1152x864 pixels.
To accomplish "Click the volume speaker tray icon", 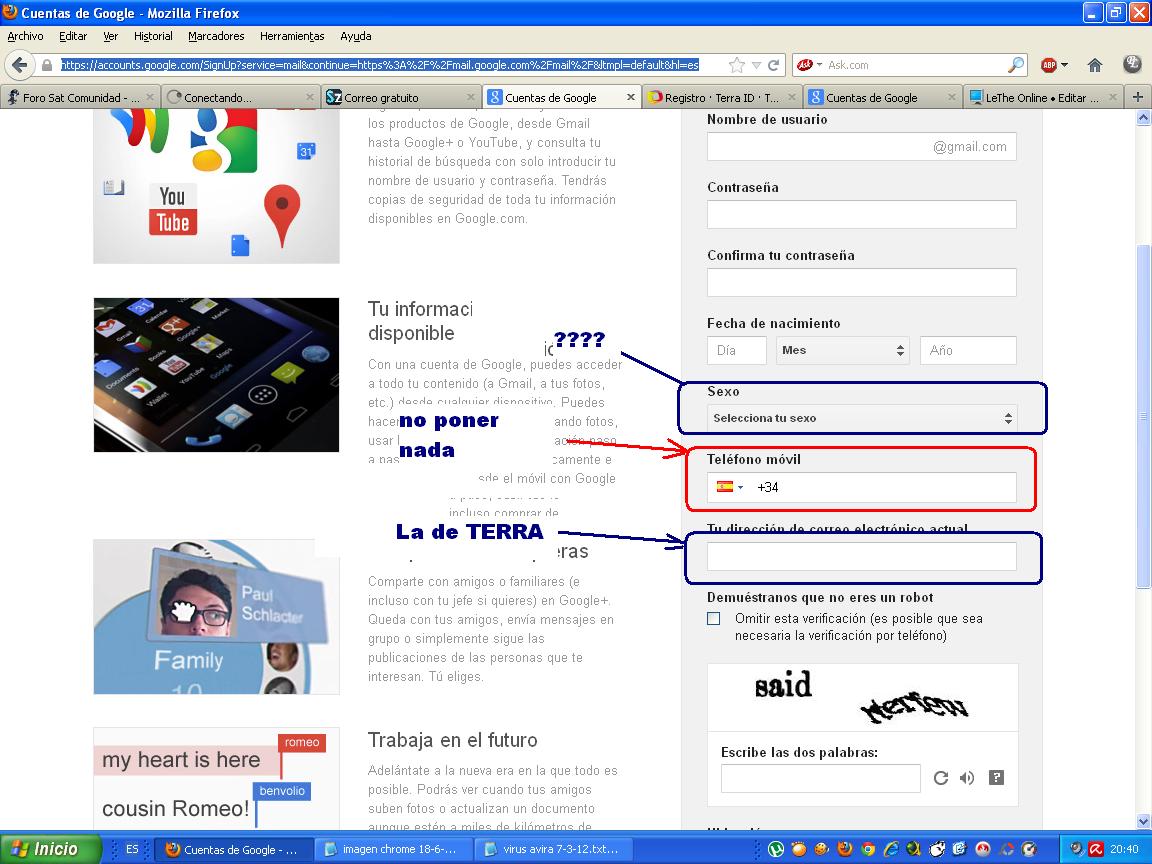I will 1077,849.
